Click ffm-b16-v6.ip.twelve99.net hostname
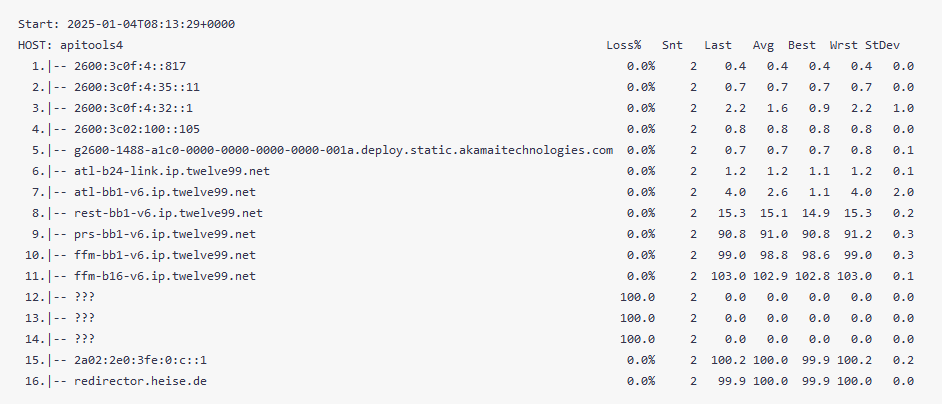 click(x=165, y=276)
